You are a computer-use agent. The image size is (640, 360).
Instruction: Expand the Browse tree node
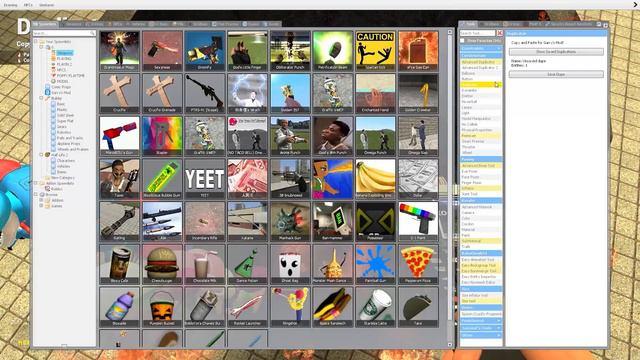tap(36, 195)
